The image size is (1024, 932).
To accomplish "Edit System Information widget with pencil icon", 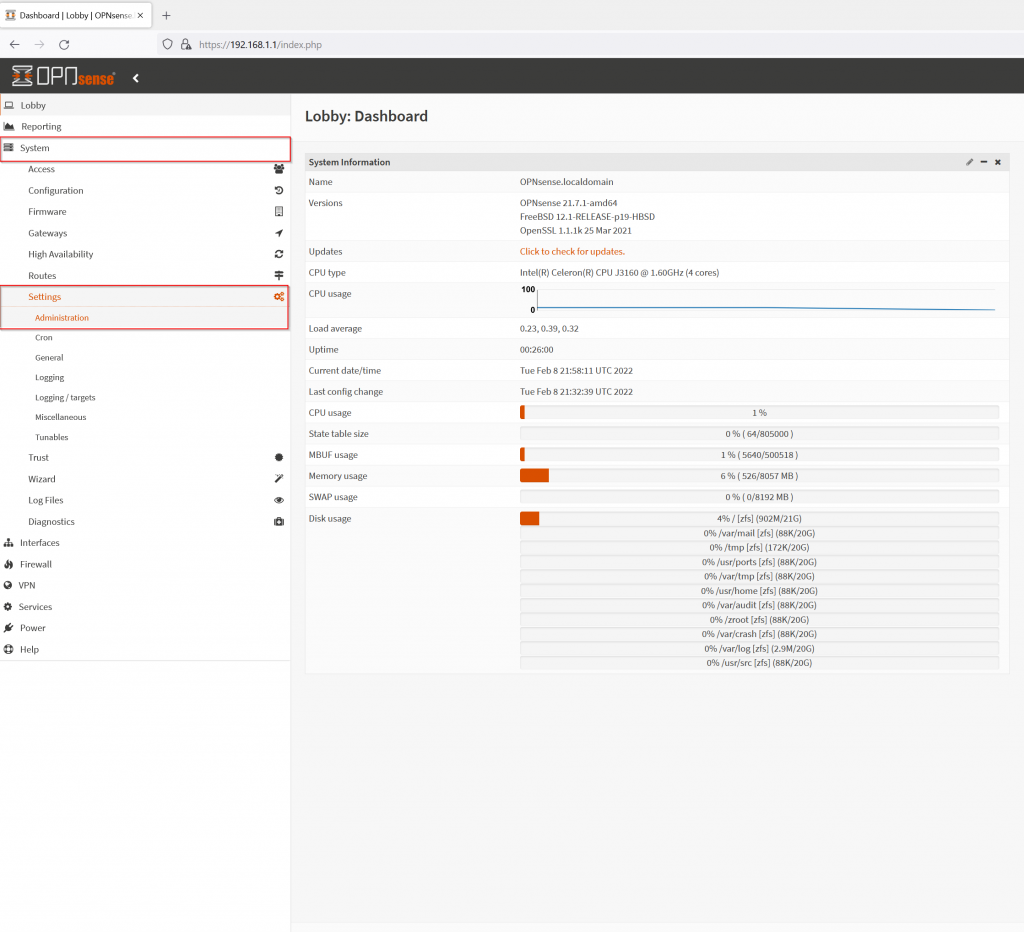I will (968, 161).
